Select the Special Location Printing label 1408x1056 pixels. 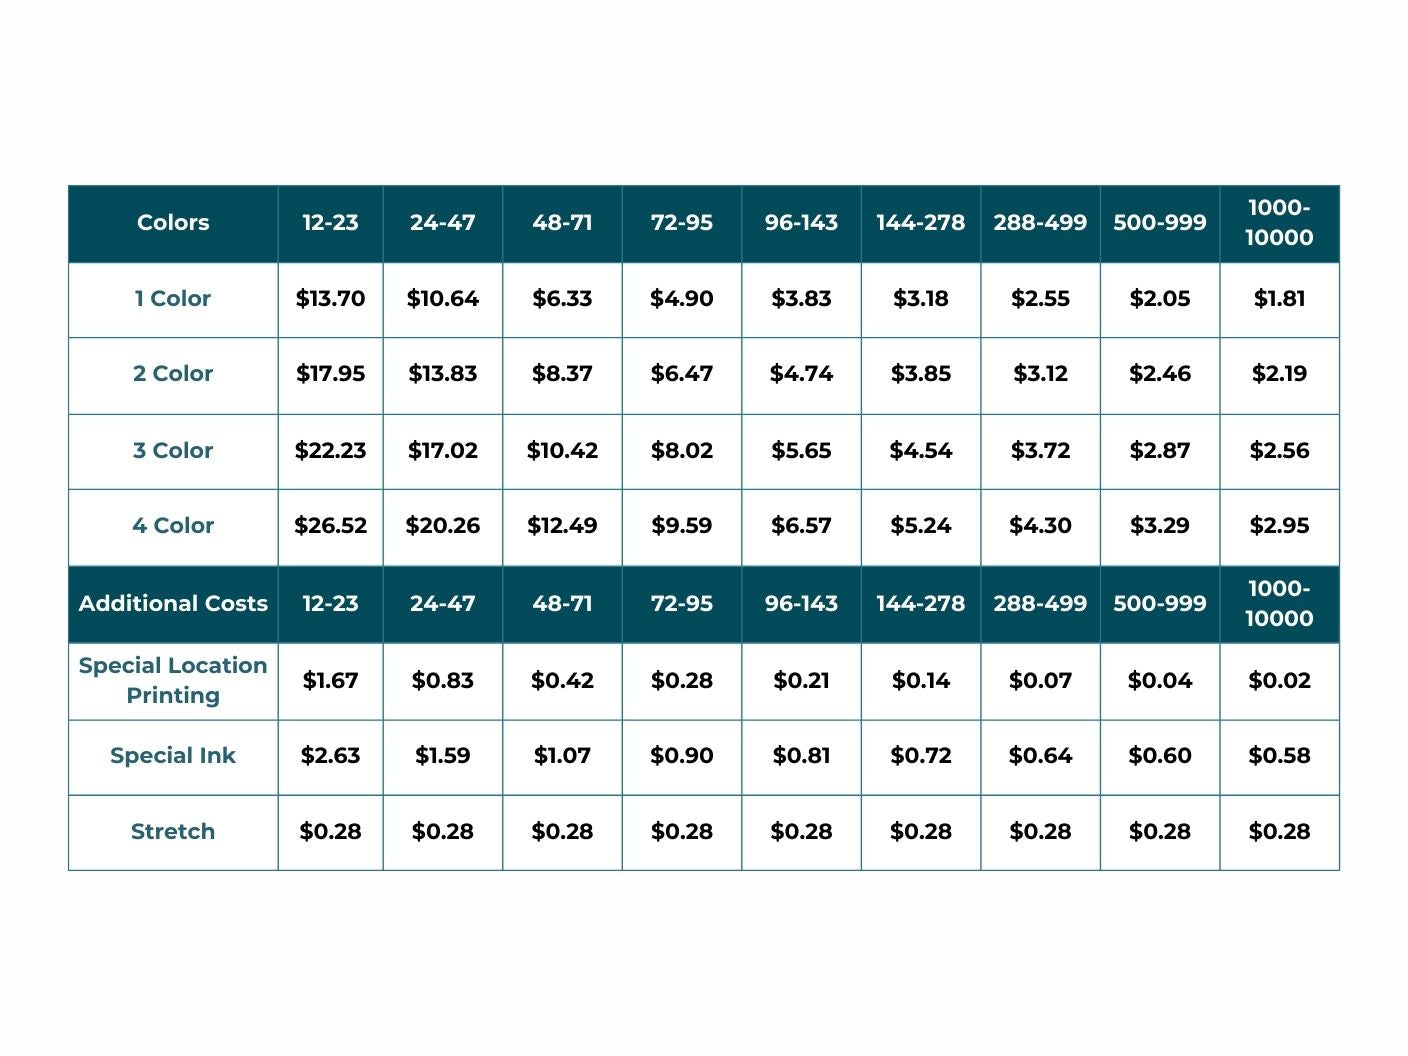click(173, 681)
